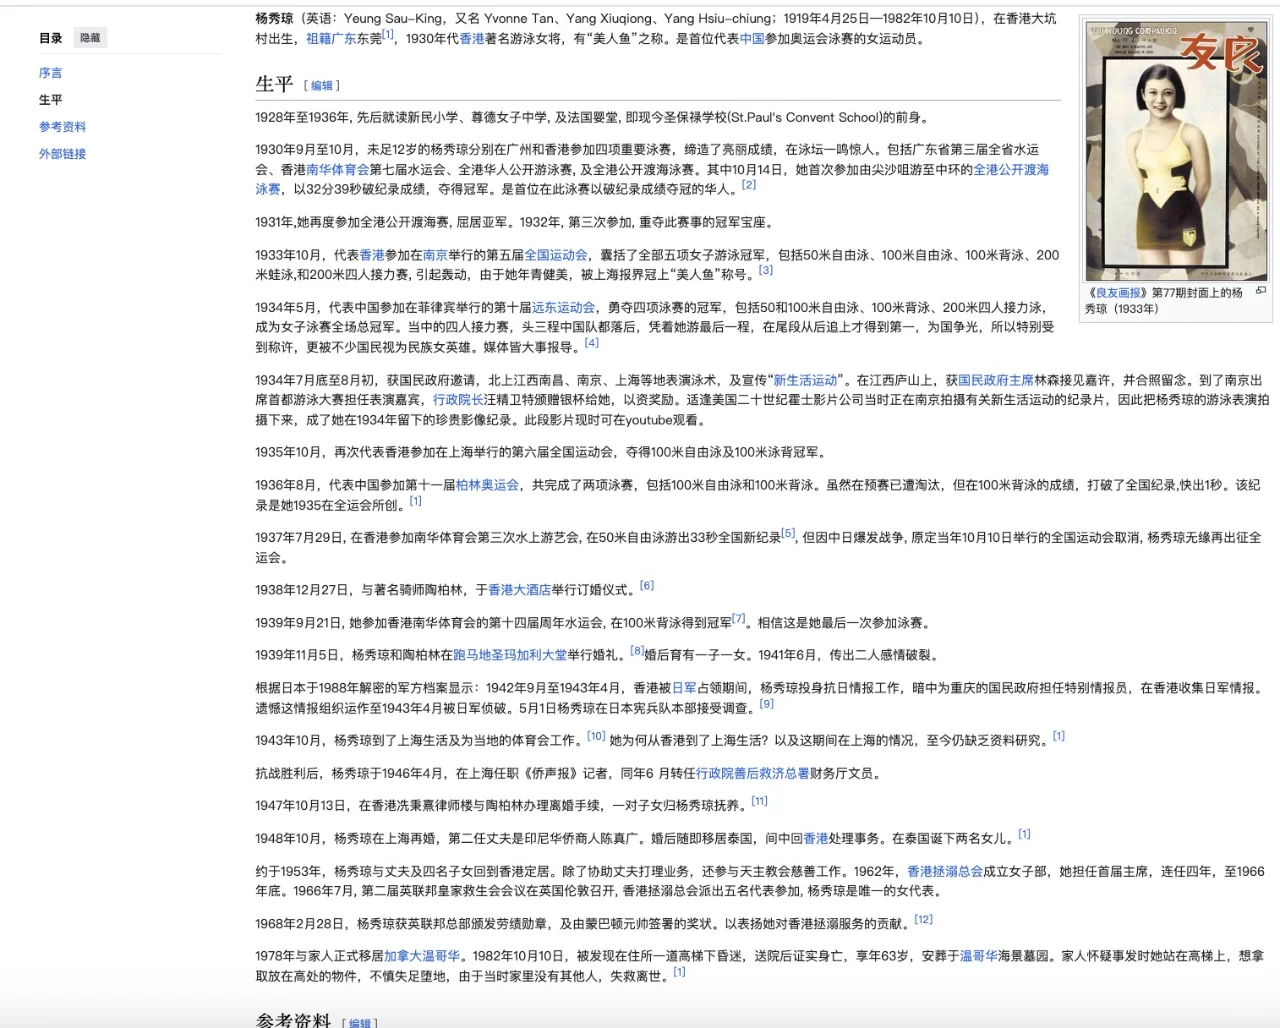Open citation [1] after 东莞 in intro
The image size is (1280, 1028).
tap(388, 34)
